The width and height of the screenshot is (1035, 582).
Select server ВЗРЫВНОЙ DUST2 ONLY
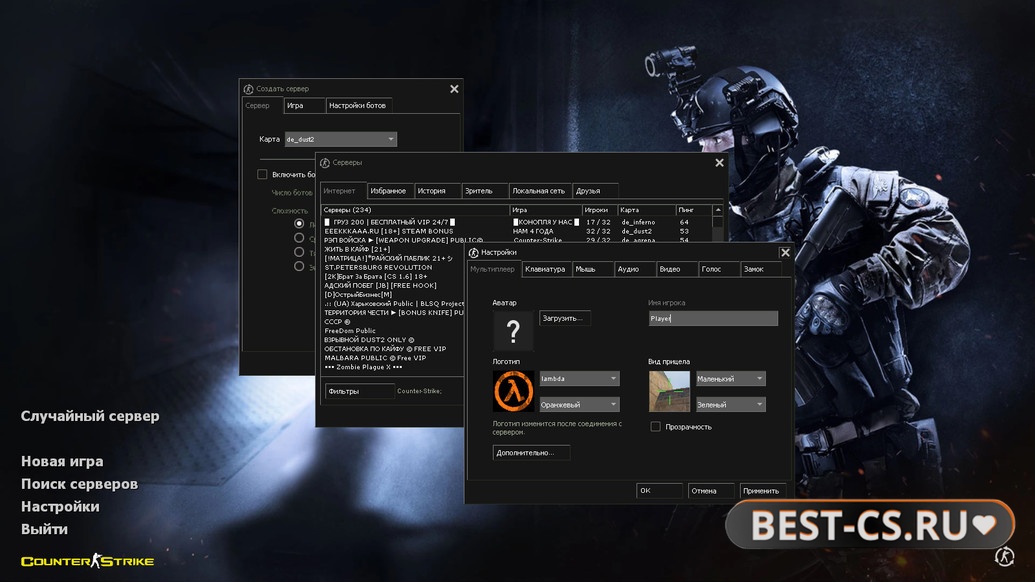pos(369,340)
